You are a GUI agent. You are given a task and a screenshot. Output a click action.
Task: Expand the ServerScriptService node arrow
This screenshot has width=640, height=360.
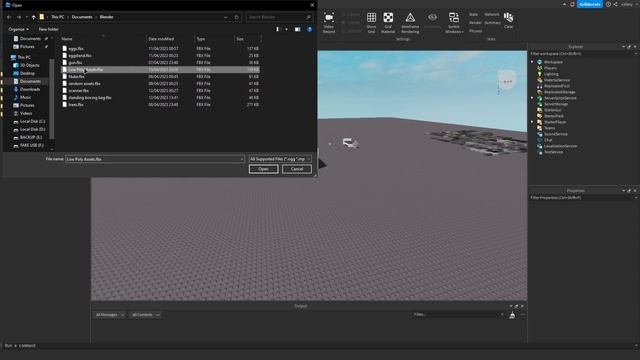532,98
